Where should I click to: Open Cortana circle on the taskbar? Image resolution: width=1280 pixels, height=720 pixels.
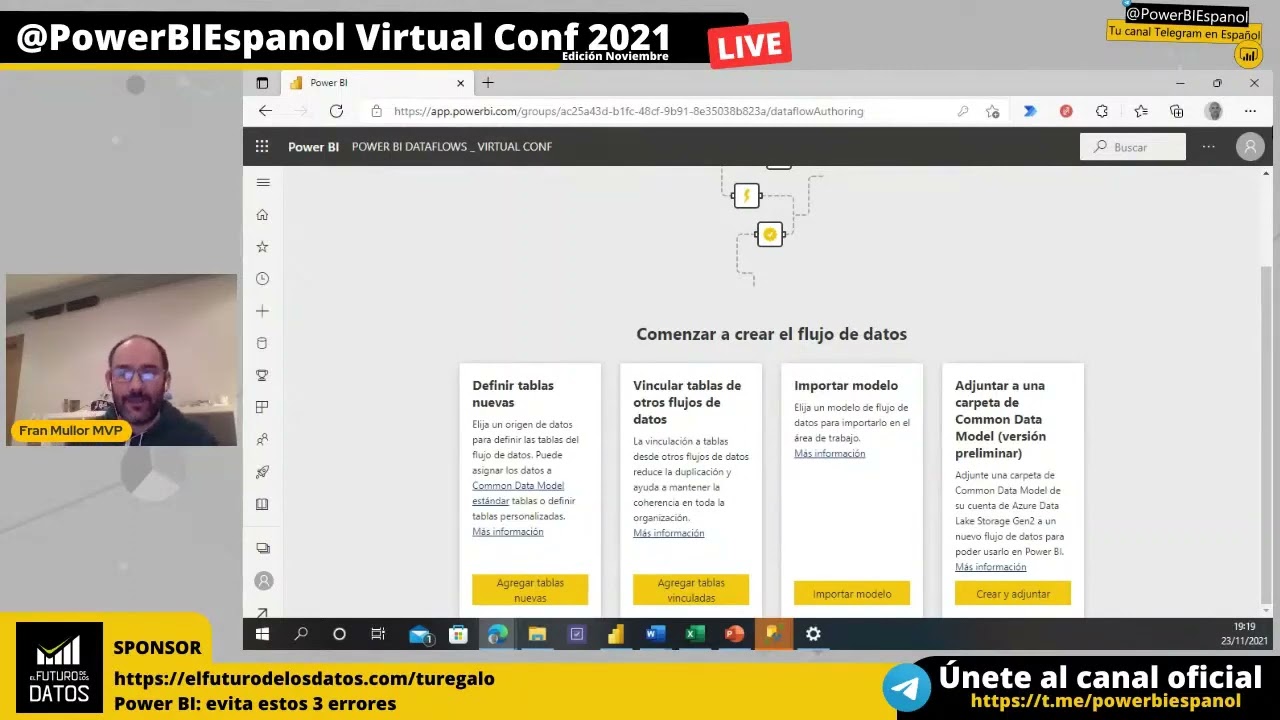pos(339,634)
